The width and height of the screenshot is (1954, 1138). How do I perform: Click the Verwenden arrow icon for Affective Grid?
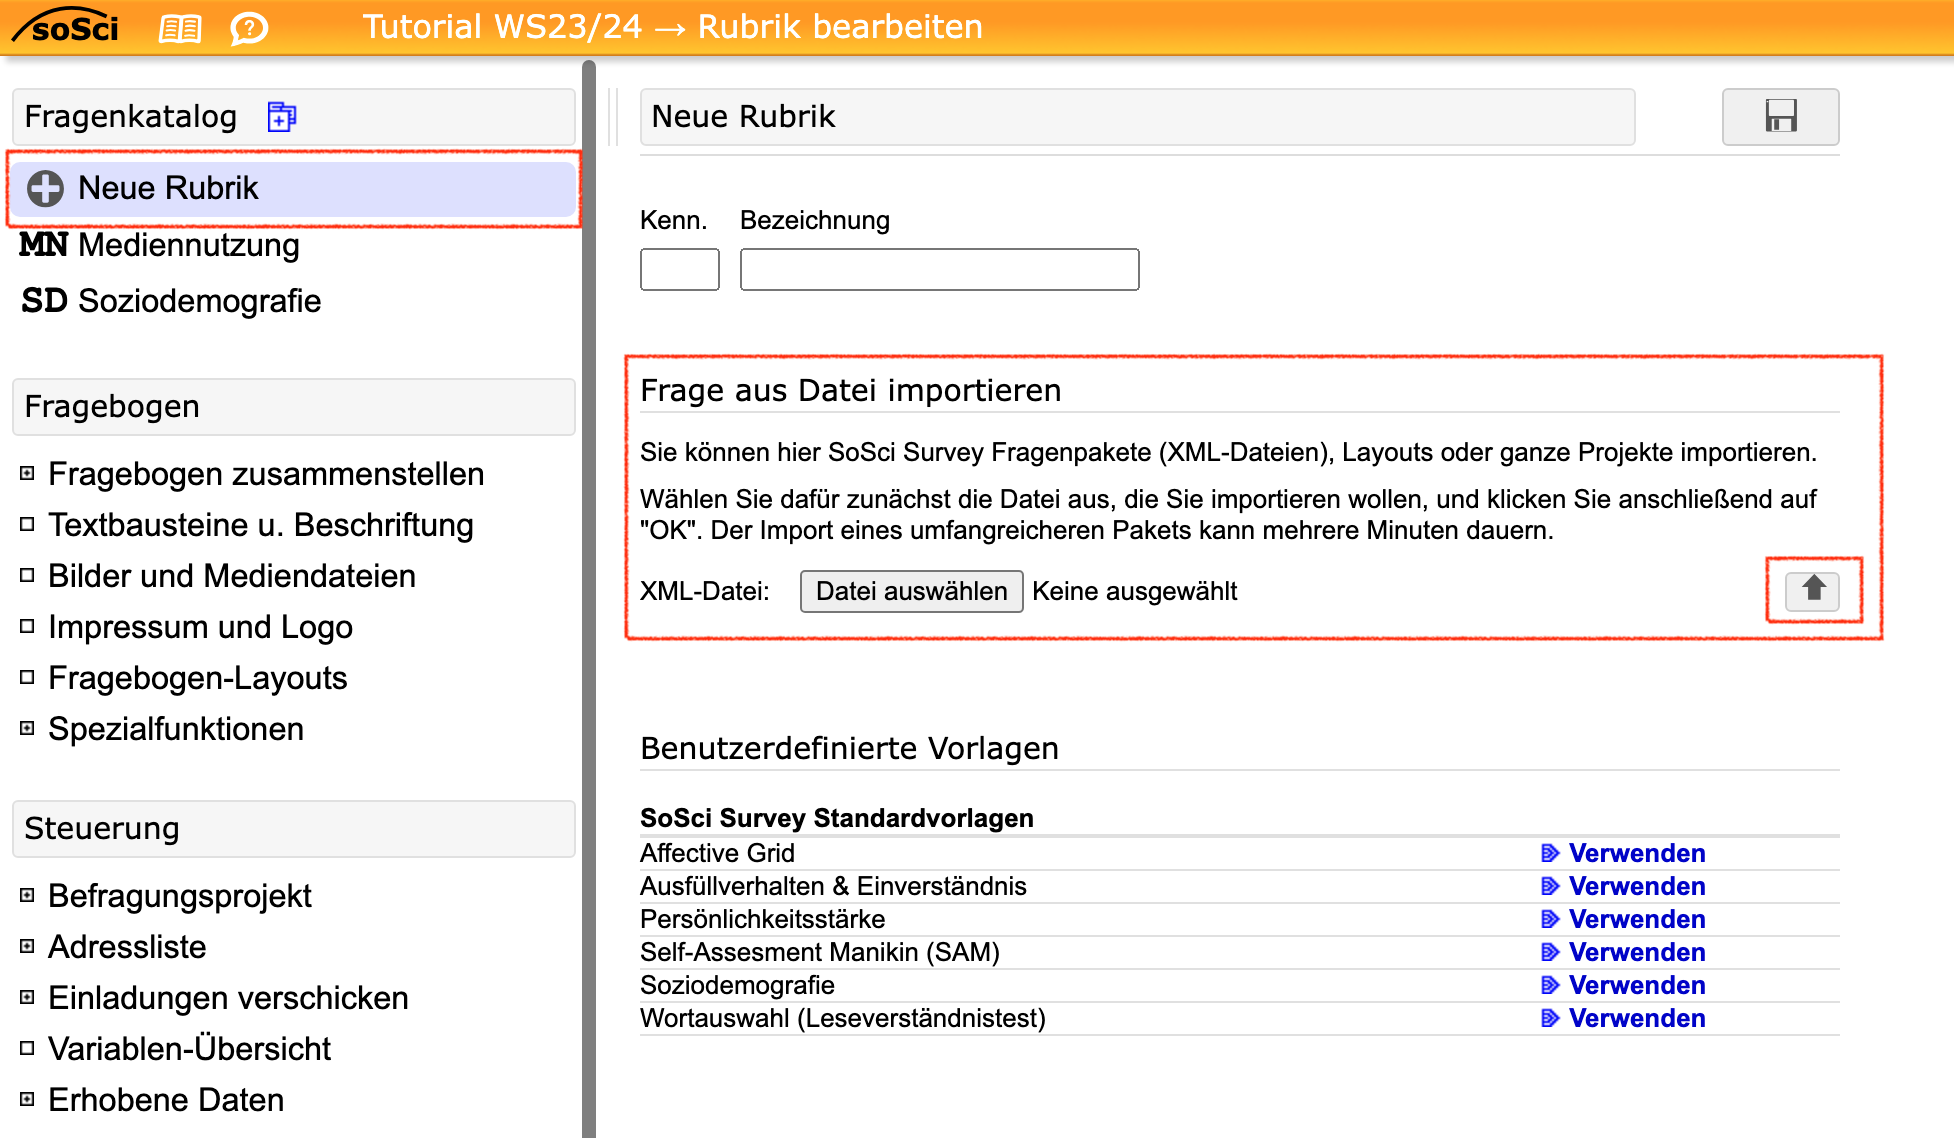pyautogui.click(x=1550, y=853)
